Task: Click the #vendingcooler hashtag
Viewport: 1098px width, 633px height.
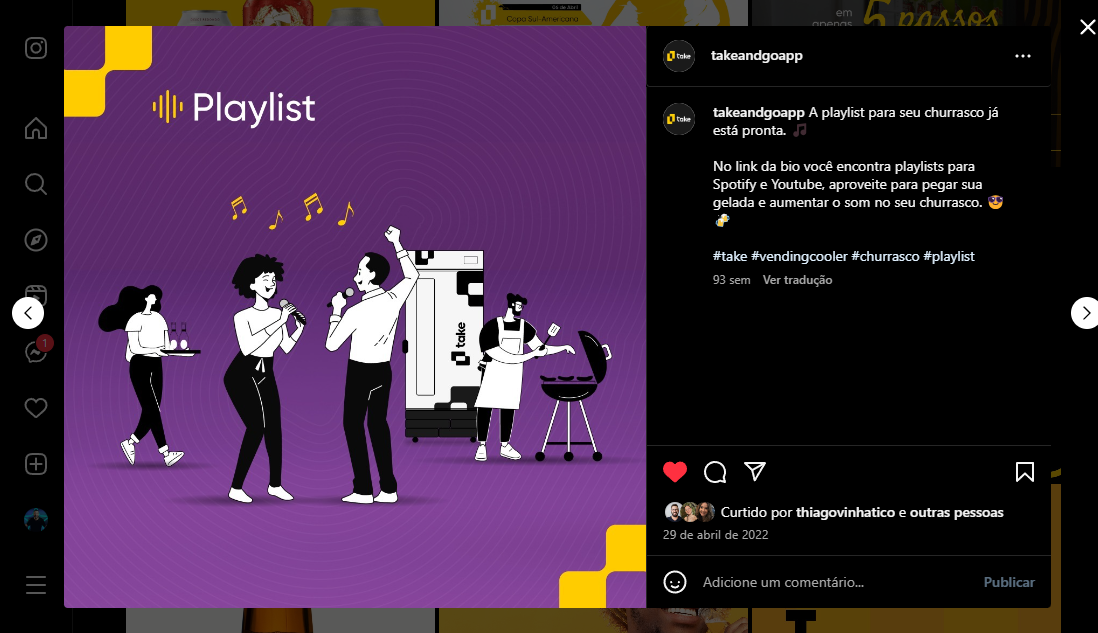Action: coord(799,256)
